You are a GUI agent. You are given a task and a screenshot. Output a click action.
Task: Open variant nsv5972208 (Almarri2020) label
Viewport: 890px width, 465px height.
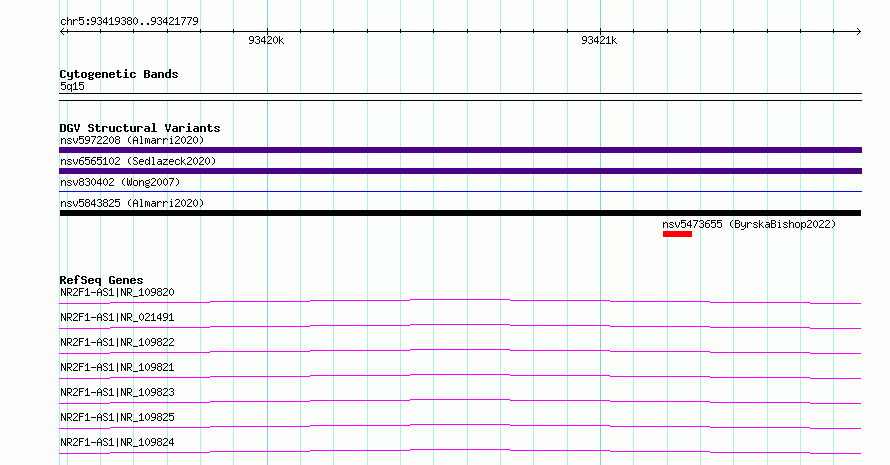point(132,140)
